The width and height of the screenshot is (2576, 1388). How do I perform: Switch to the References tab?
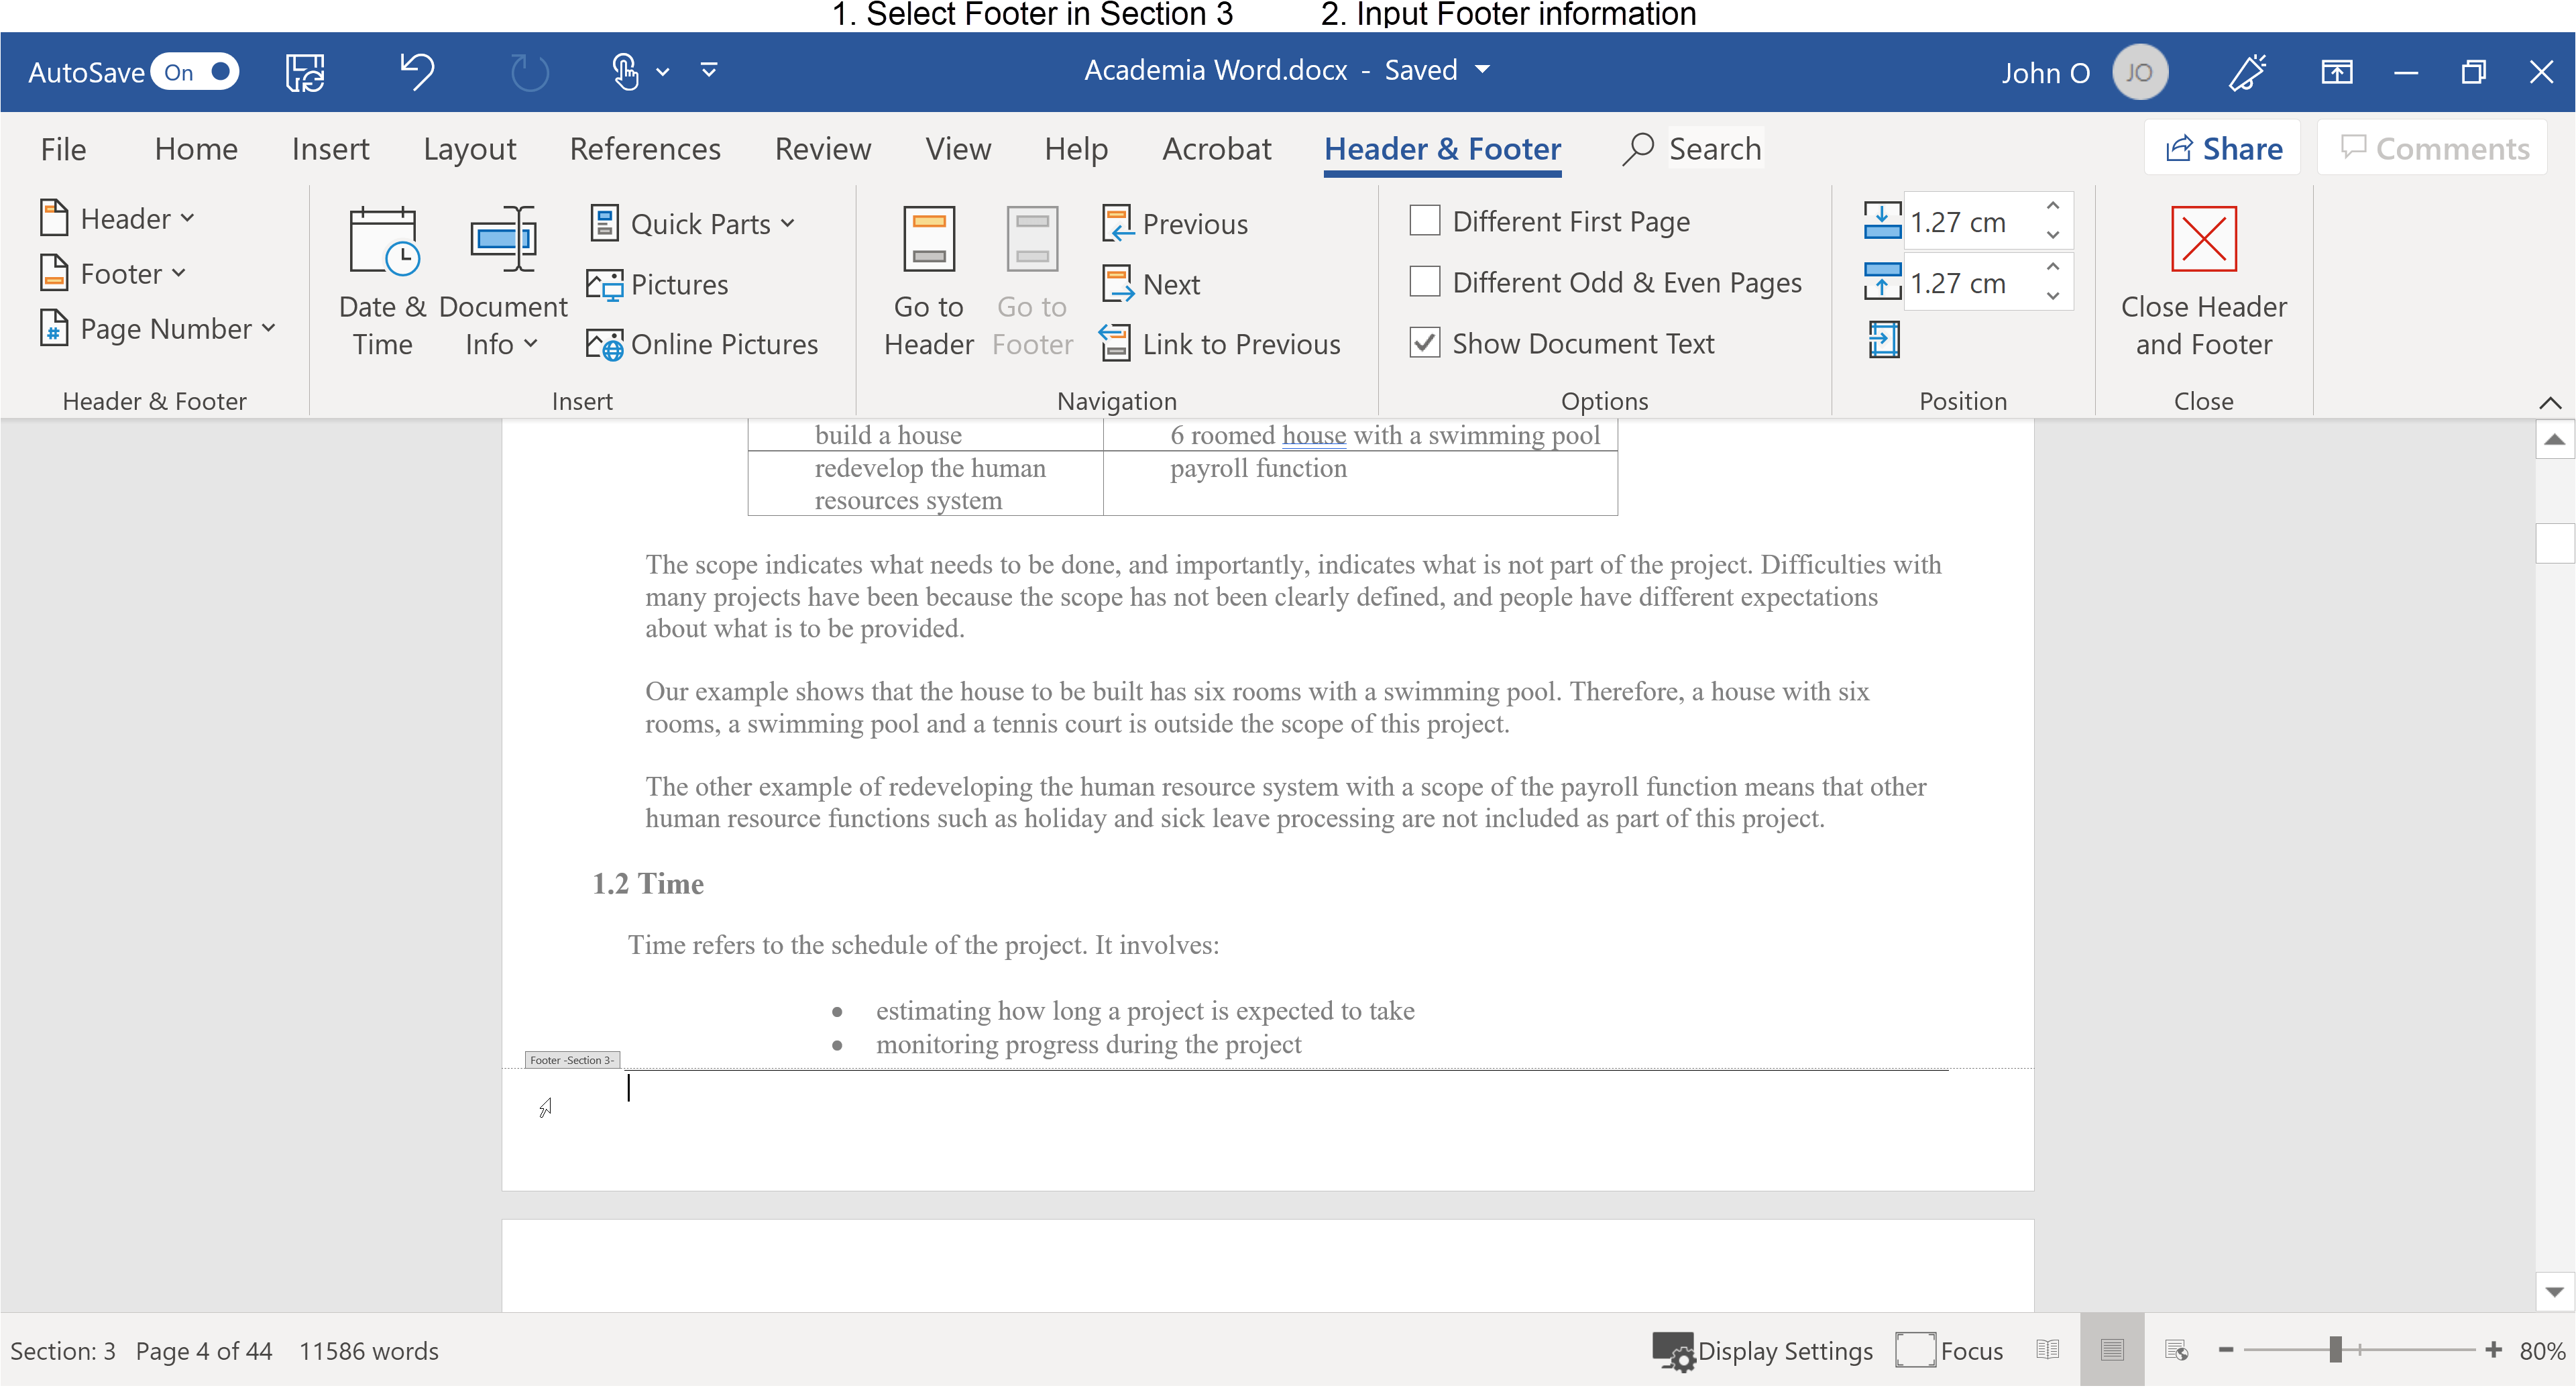pos(645,149)
